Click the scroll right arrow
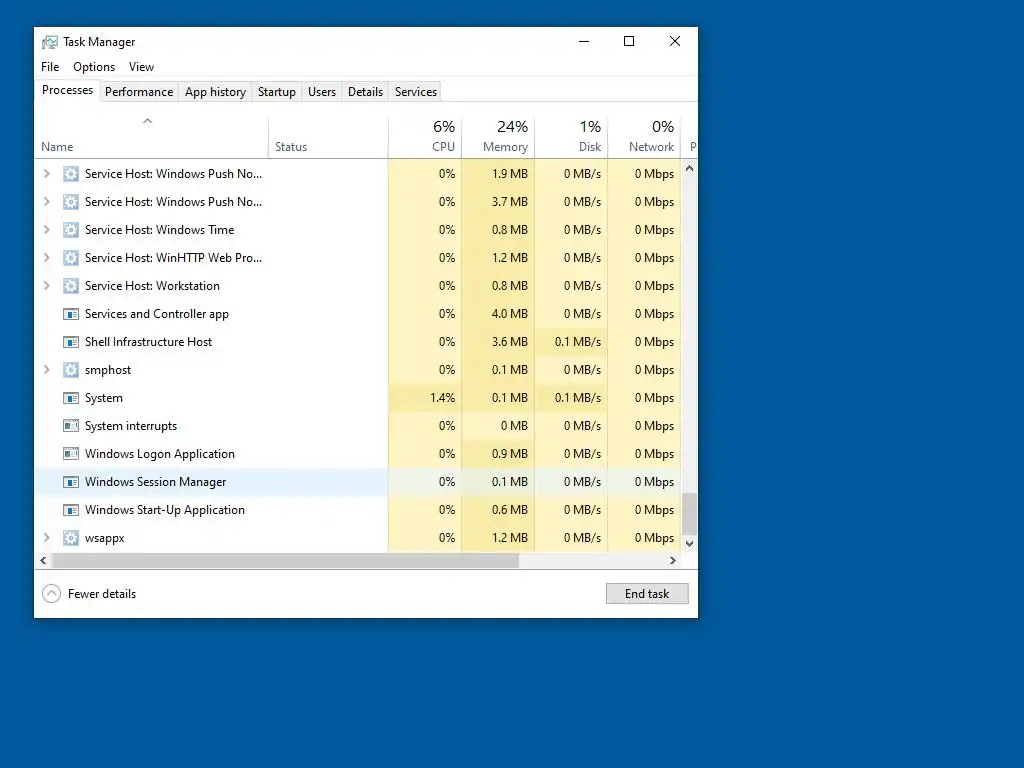 pyautogui.click(x=673, y=560)
